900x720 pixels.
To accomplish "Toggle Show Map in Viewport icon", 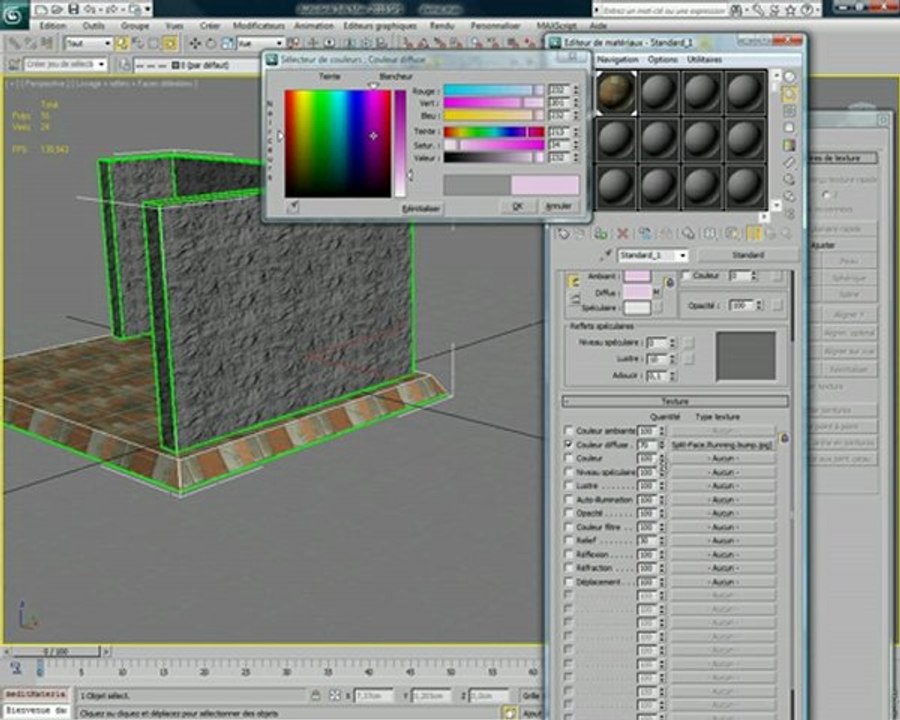I will point(732,234).
